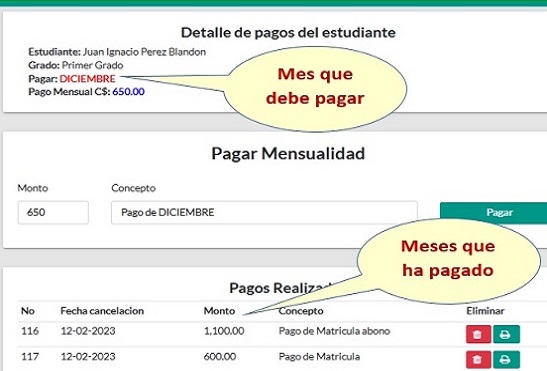The image size is (547, 371).
Task: Print receipt for payment 117
Action: [x=506, y=360]
